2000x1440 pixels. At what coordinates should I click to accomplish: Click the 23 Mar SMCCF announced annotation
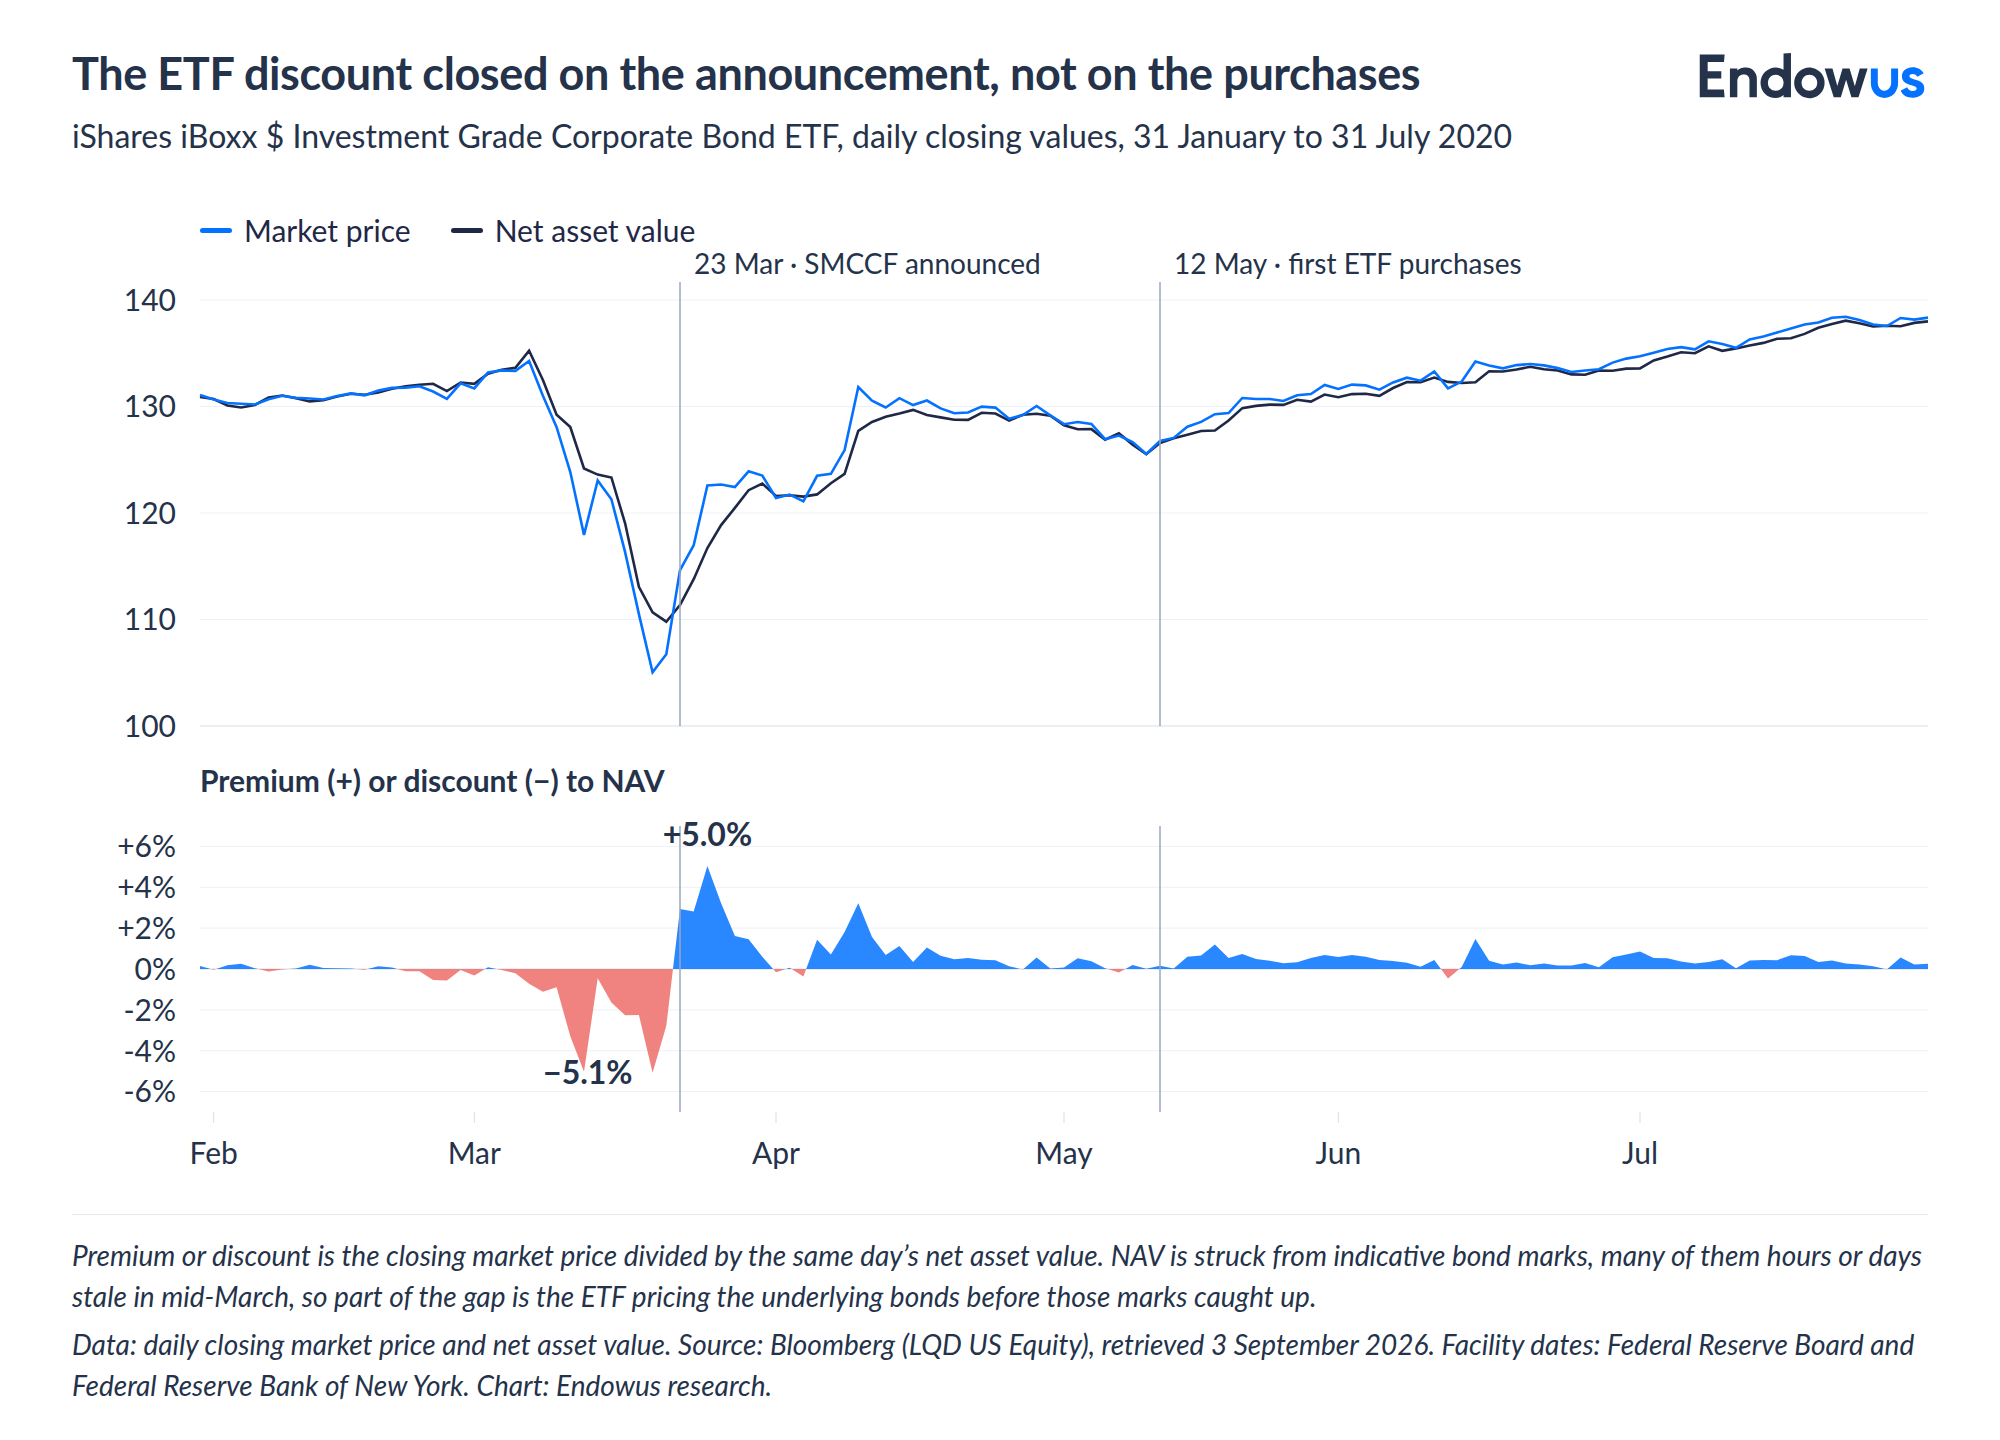pyautogui.click(x=867, y=264)
